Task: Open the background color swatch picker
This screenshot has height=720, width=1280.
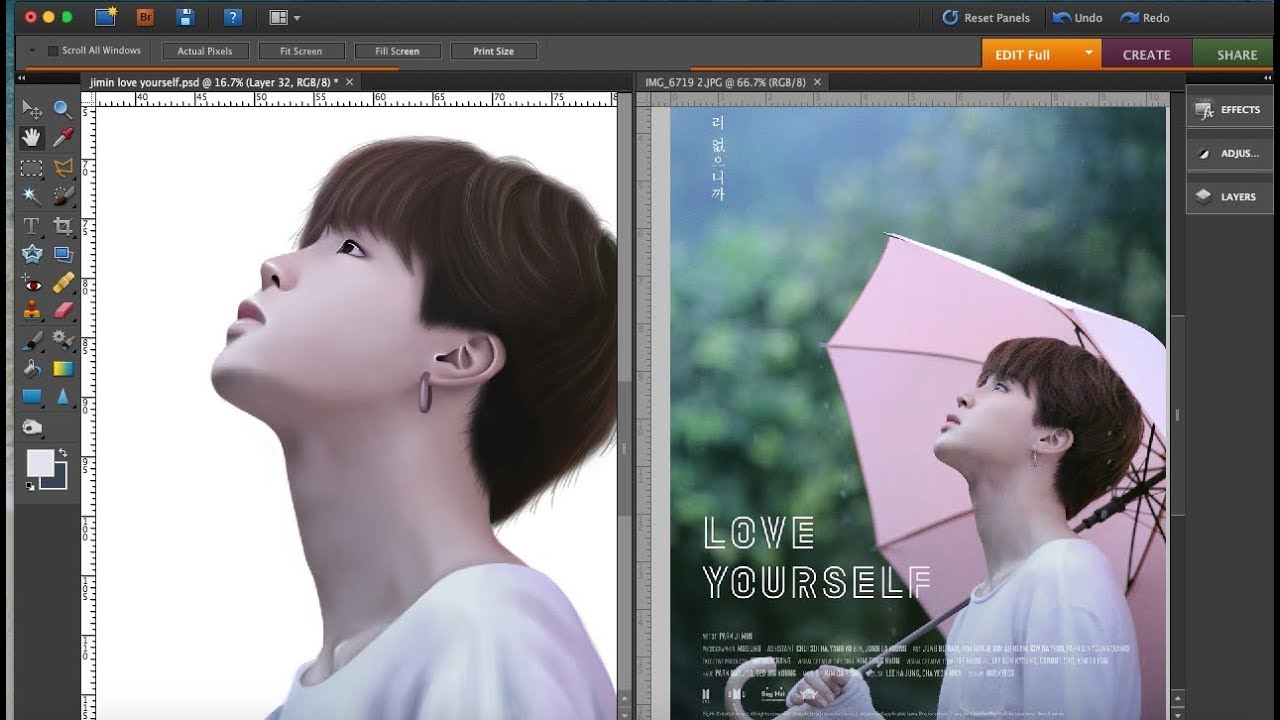Action: [x=58, y=479]
